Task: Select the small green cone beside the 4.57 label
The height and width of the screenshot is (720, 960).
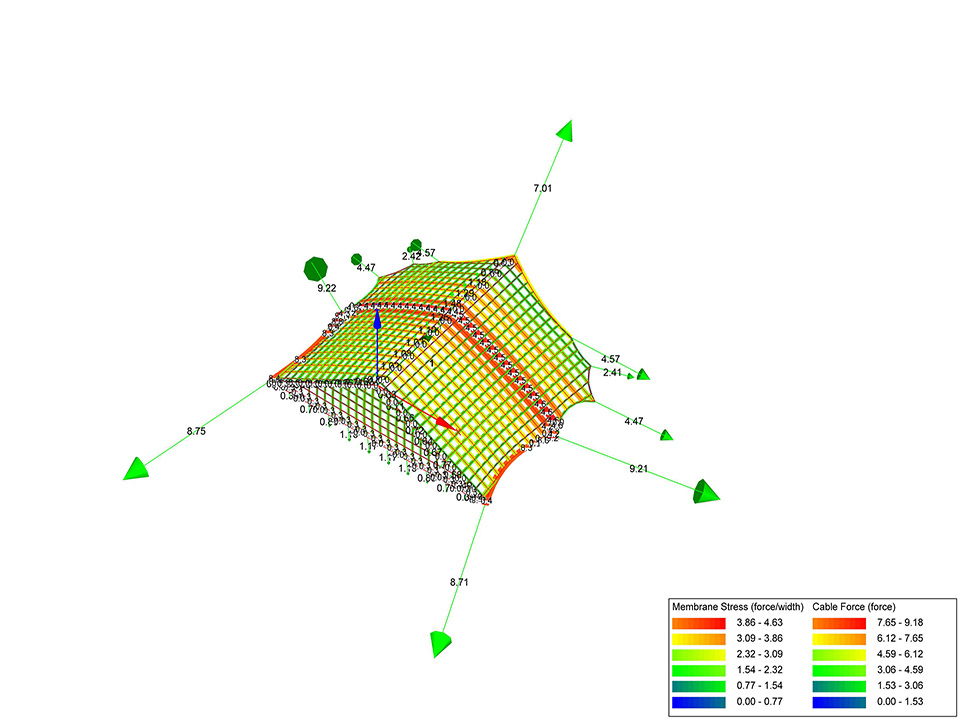Action: [642, 374]
